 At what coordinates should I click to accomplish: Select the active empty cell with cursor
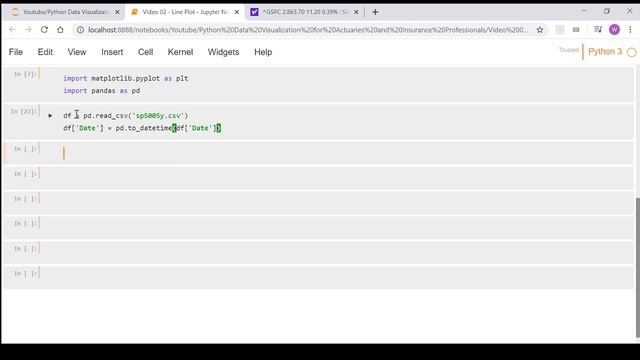(x=318, y=153)
